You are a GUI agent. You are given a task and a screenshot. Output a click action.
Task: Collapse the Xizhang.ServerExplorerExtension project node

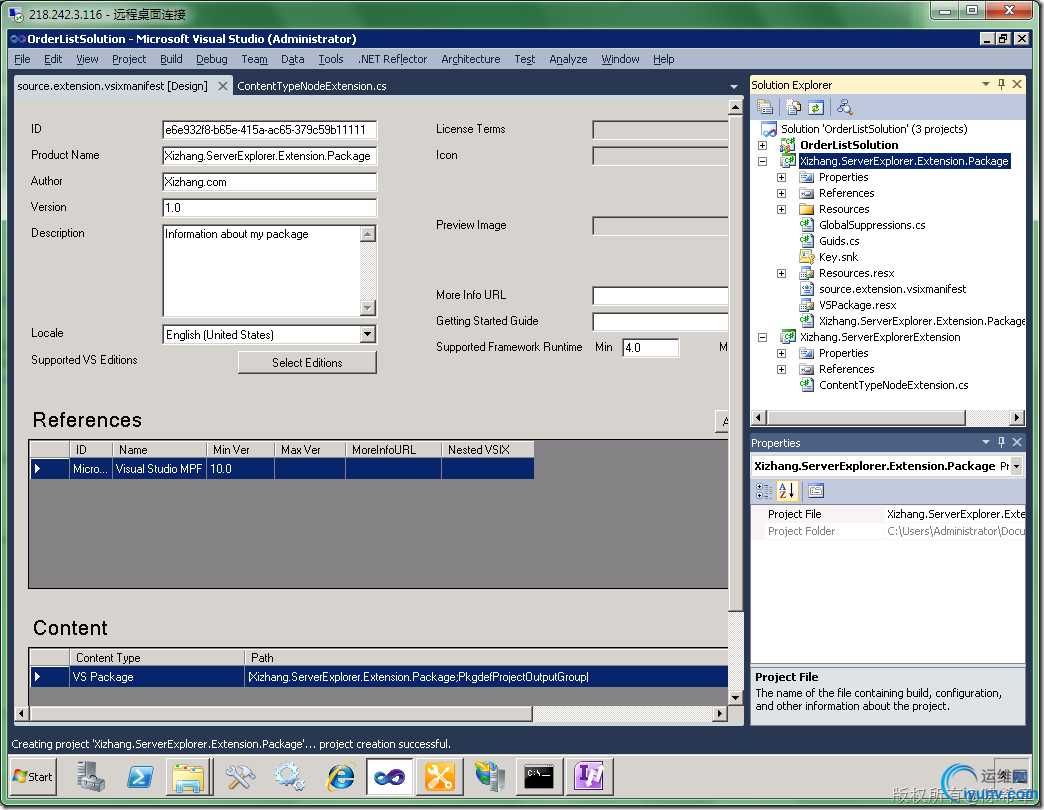coord(762,337)
